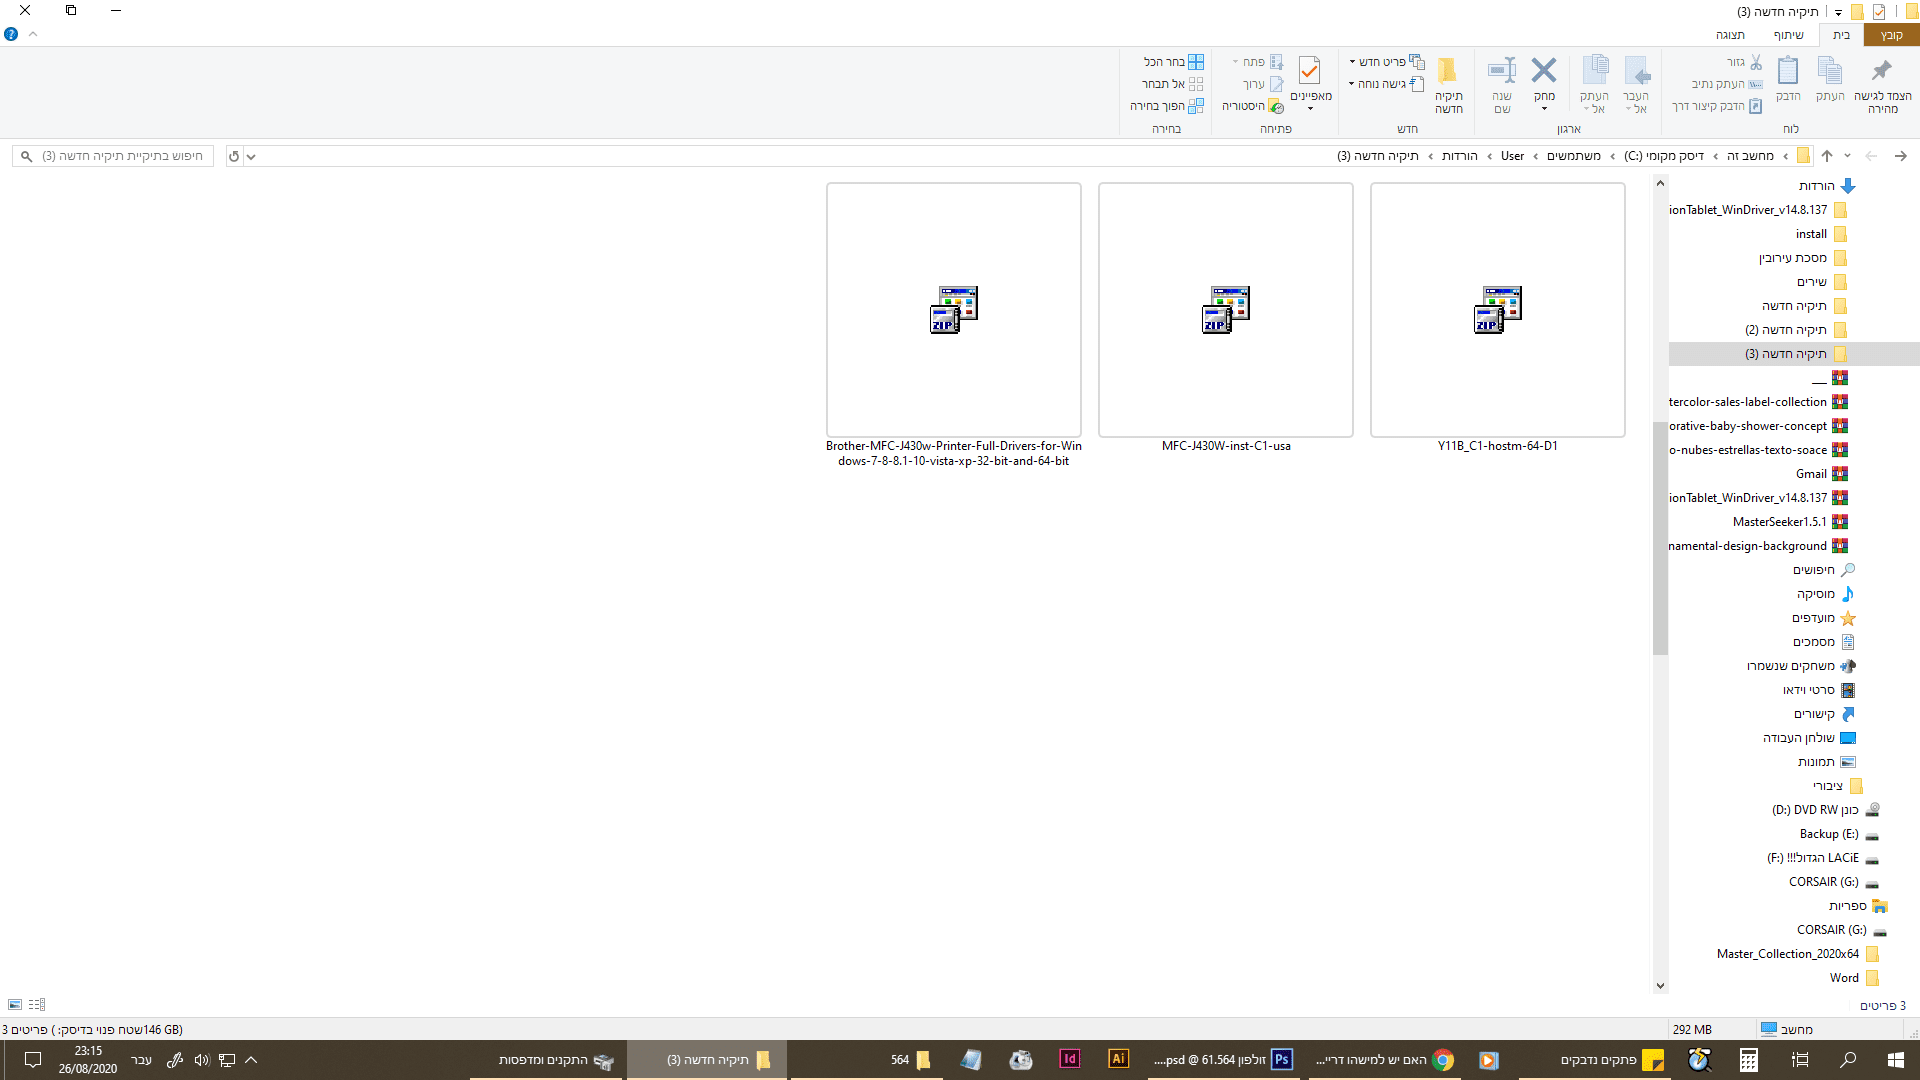Click the Delete (מחק) red X icon
The width and height of the screenshot is (1920, 1080).
click(1544, 71)
